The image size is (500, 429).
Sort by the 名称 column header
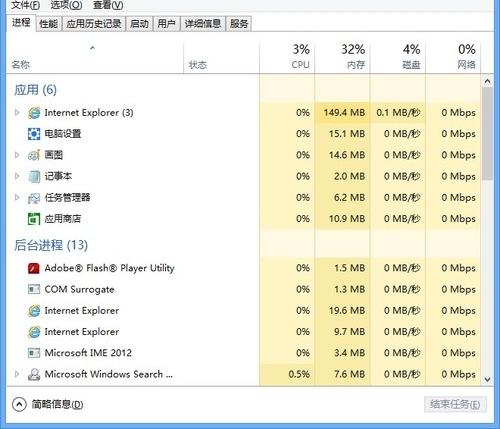[95, 57]
